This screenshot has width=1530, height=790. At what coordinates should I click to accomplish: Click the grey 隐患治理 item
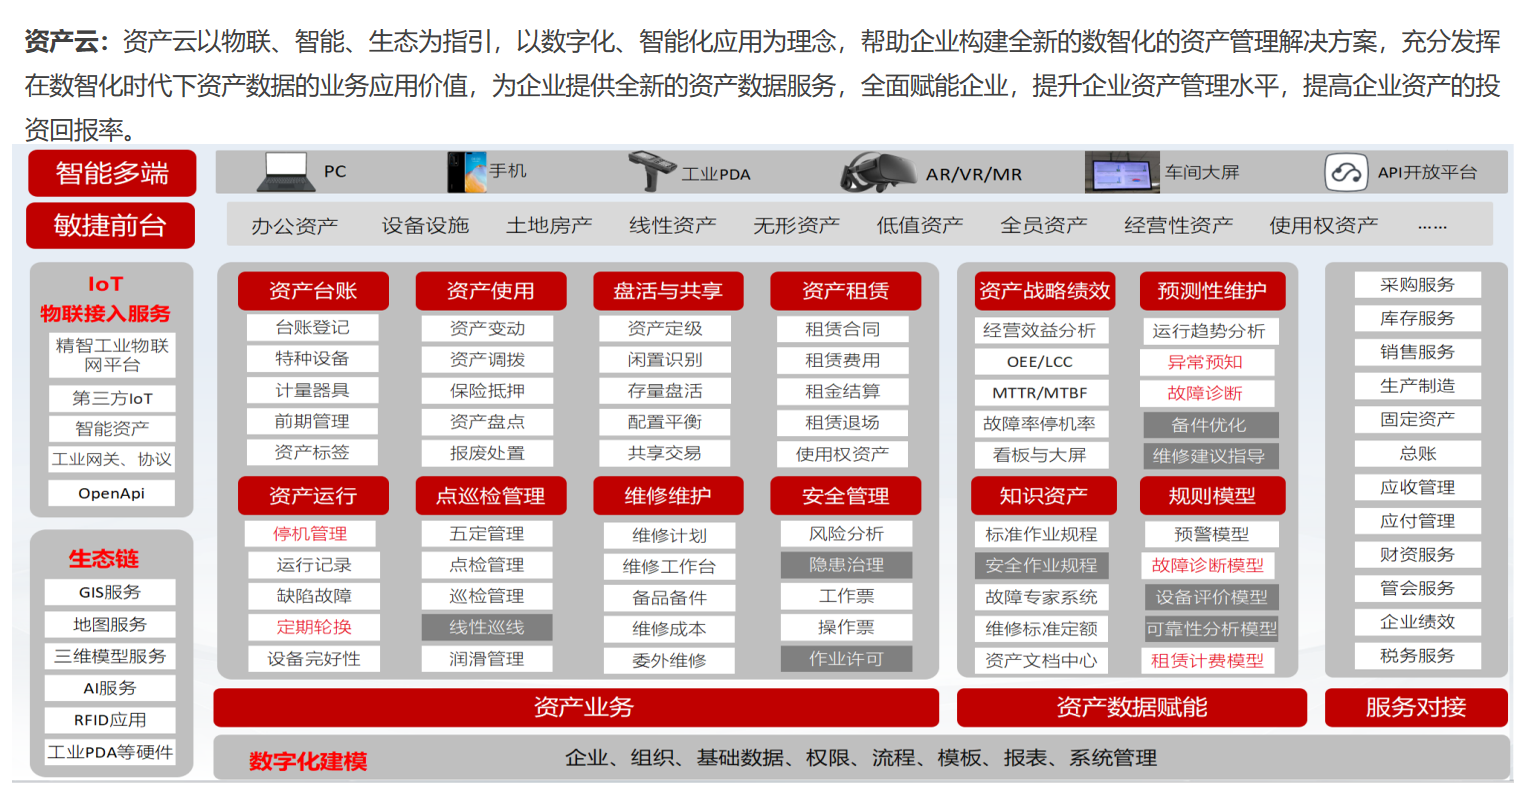[x=846, y=565]
